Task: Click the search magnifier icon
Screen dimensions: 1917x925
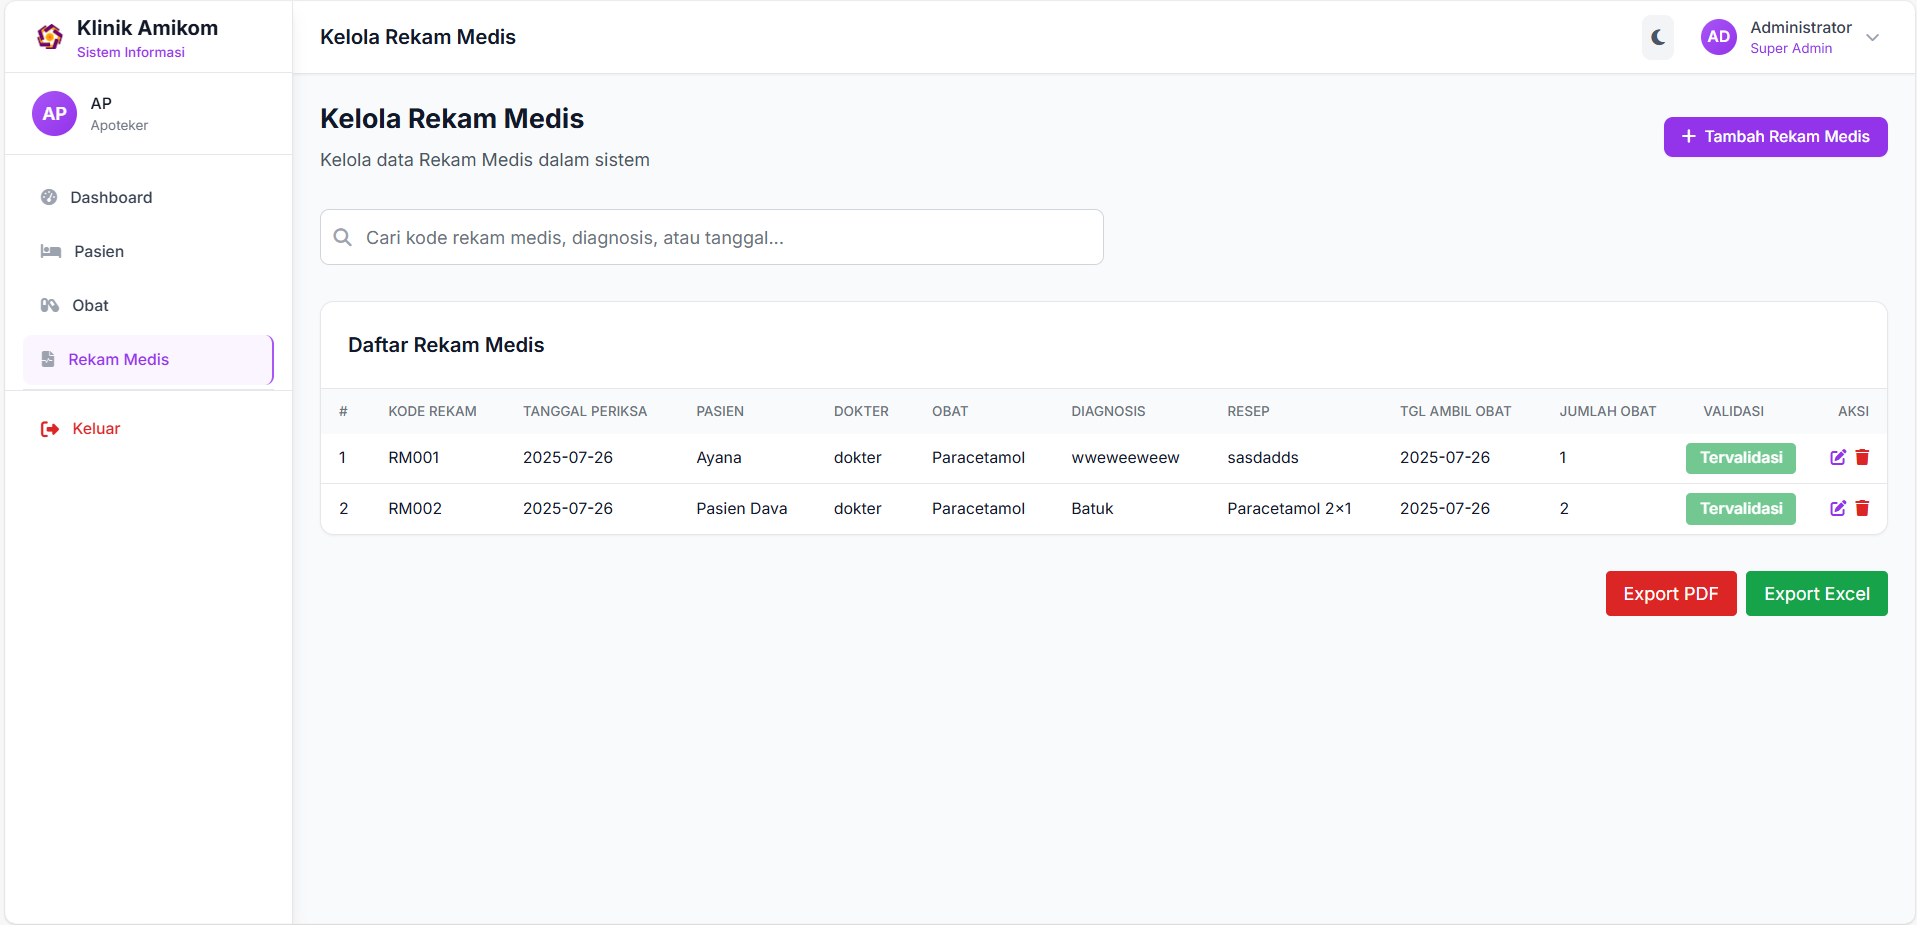Action: point(343,237)
